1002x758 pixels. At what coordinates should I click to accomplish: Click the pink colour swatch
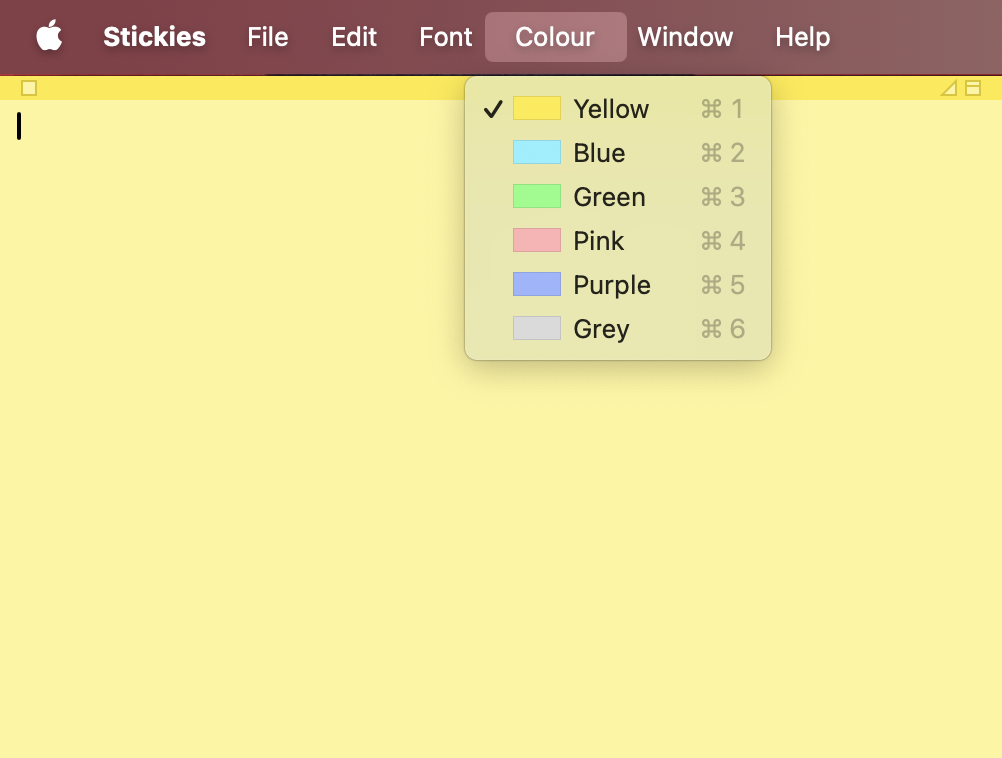[537, 240]
